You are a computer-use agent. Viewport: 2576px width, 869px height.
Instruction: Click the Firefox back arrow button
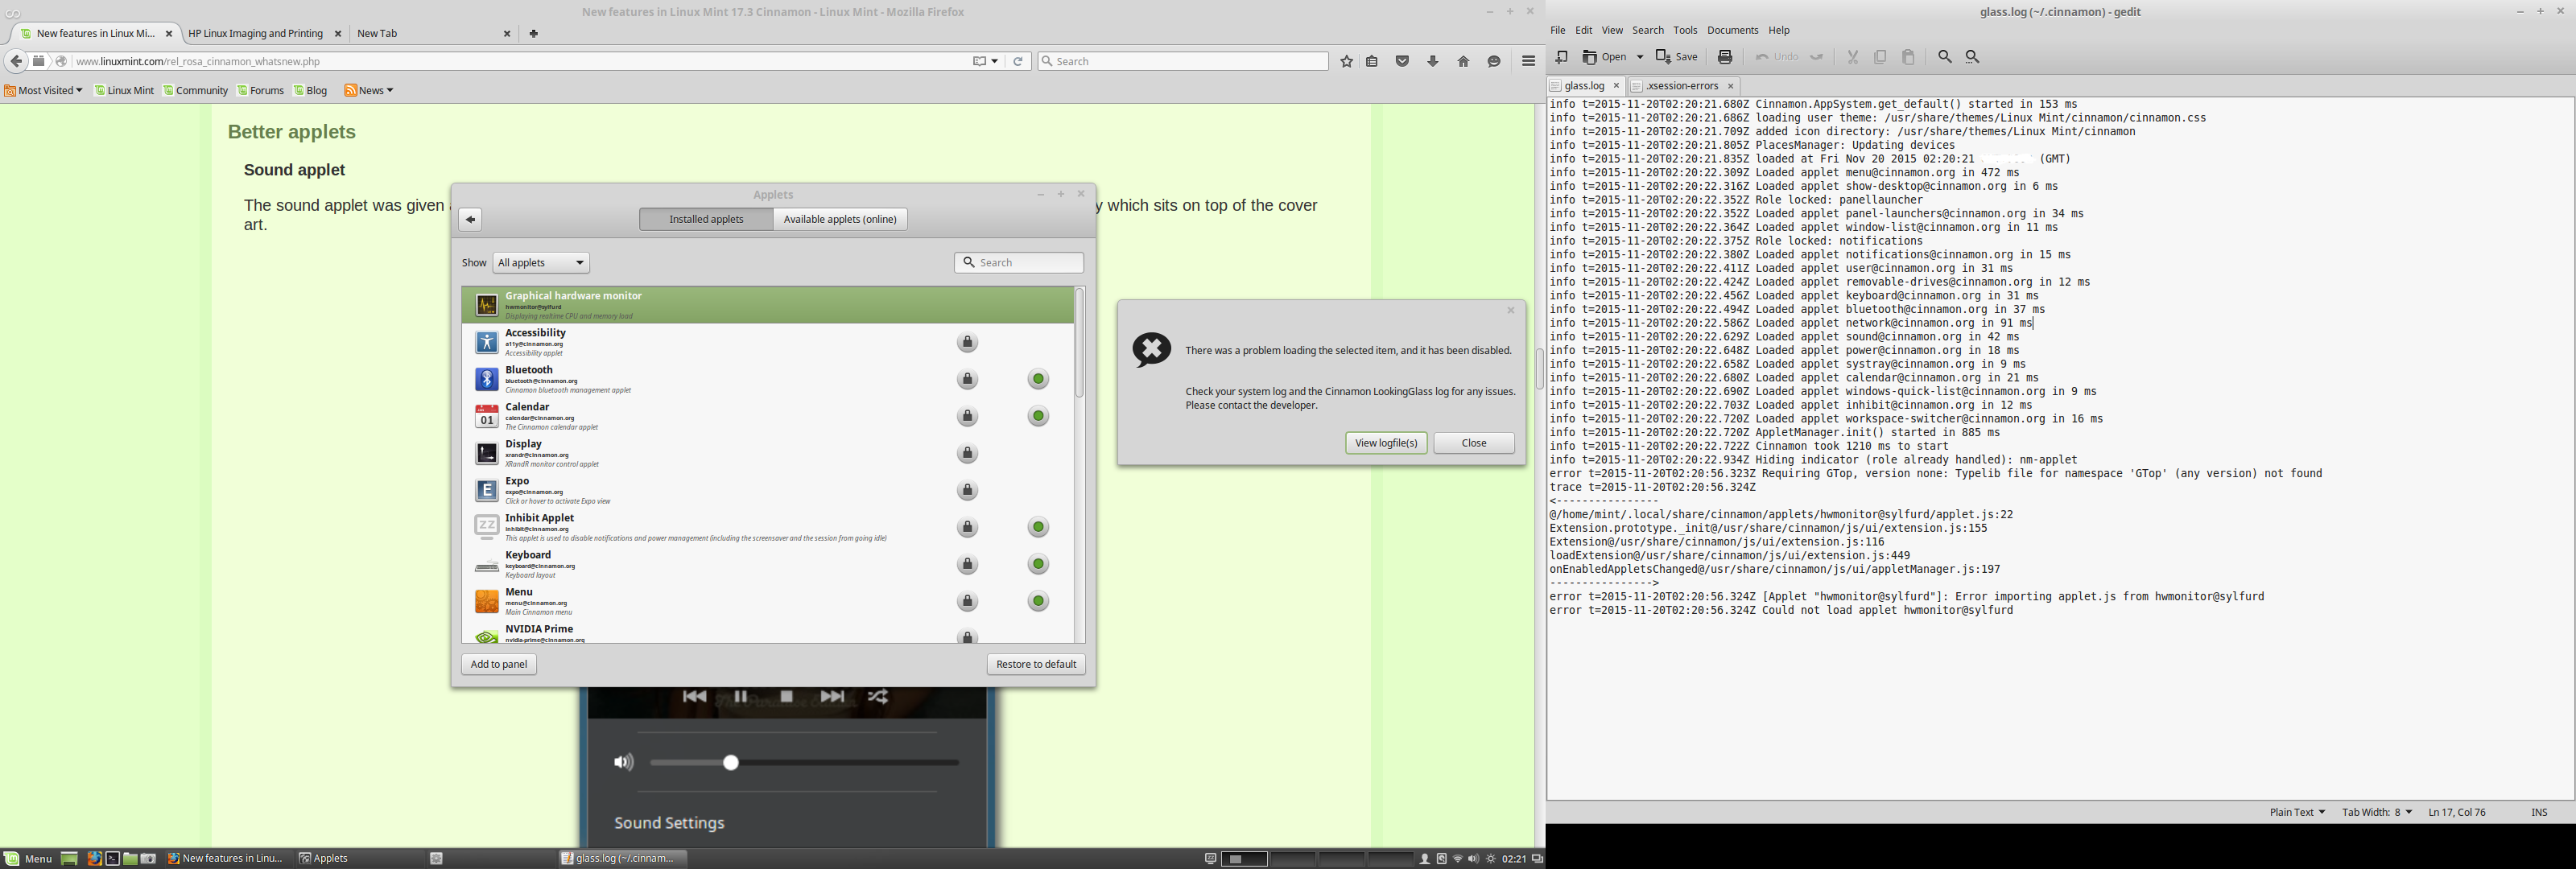coord(16,61)
